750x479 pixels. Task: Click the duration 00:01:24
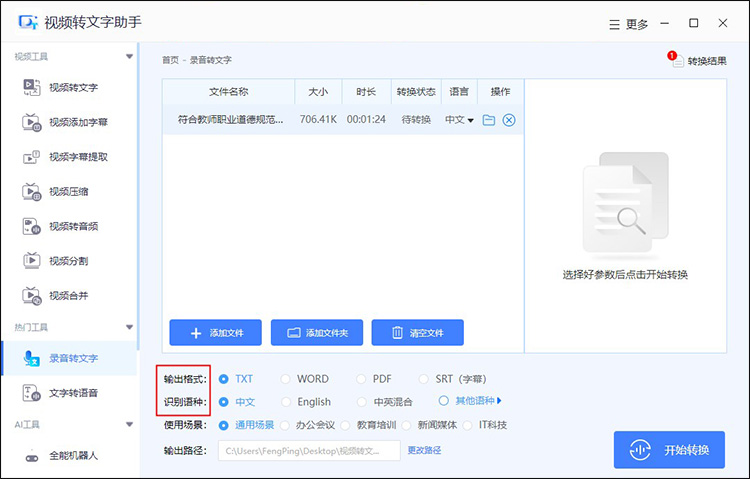click(x=366, y=120)
